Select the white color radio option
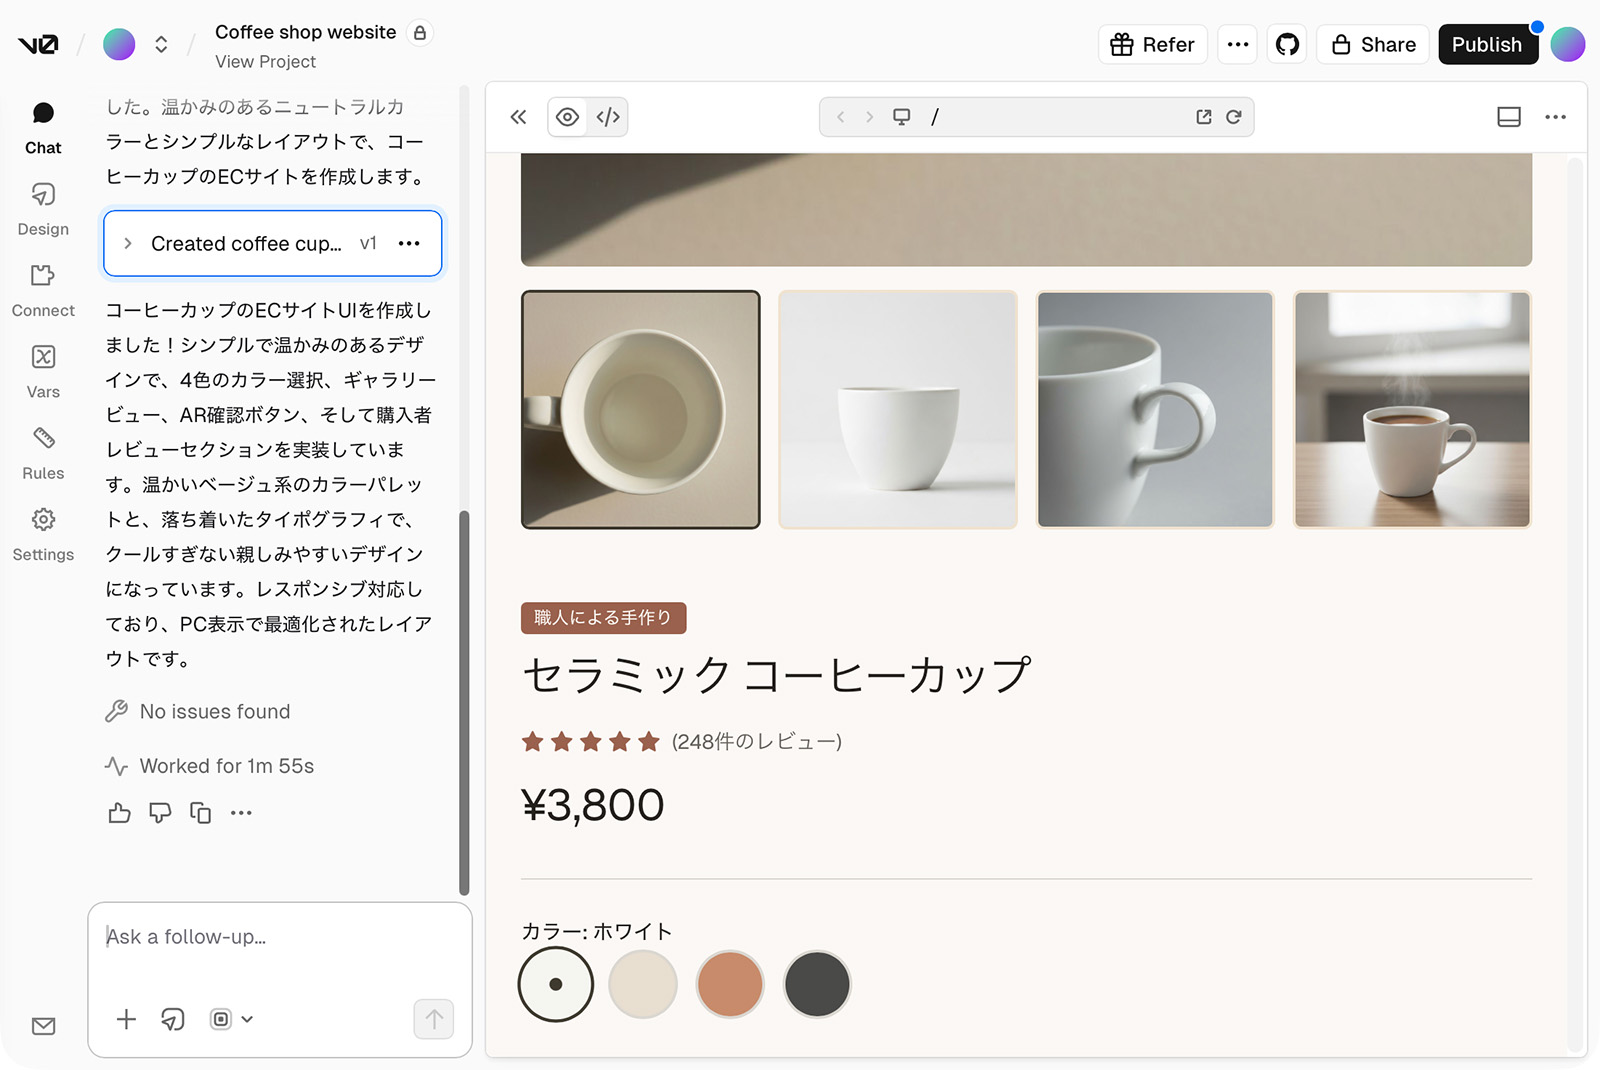 pos(556,984)
